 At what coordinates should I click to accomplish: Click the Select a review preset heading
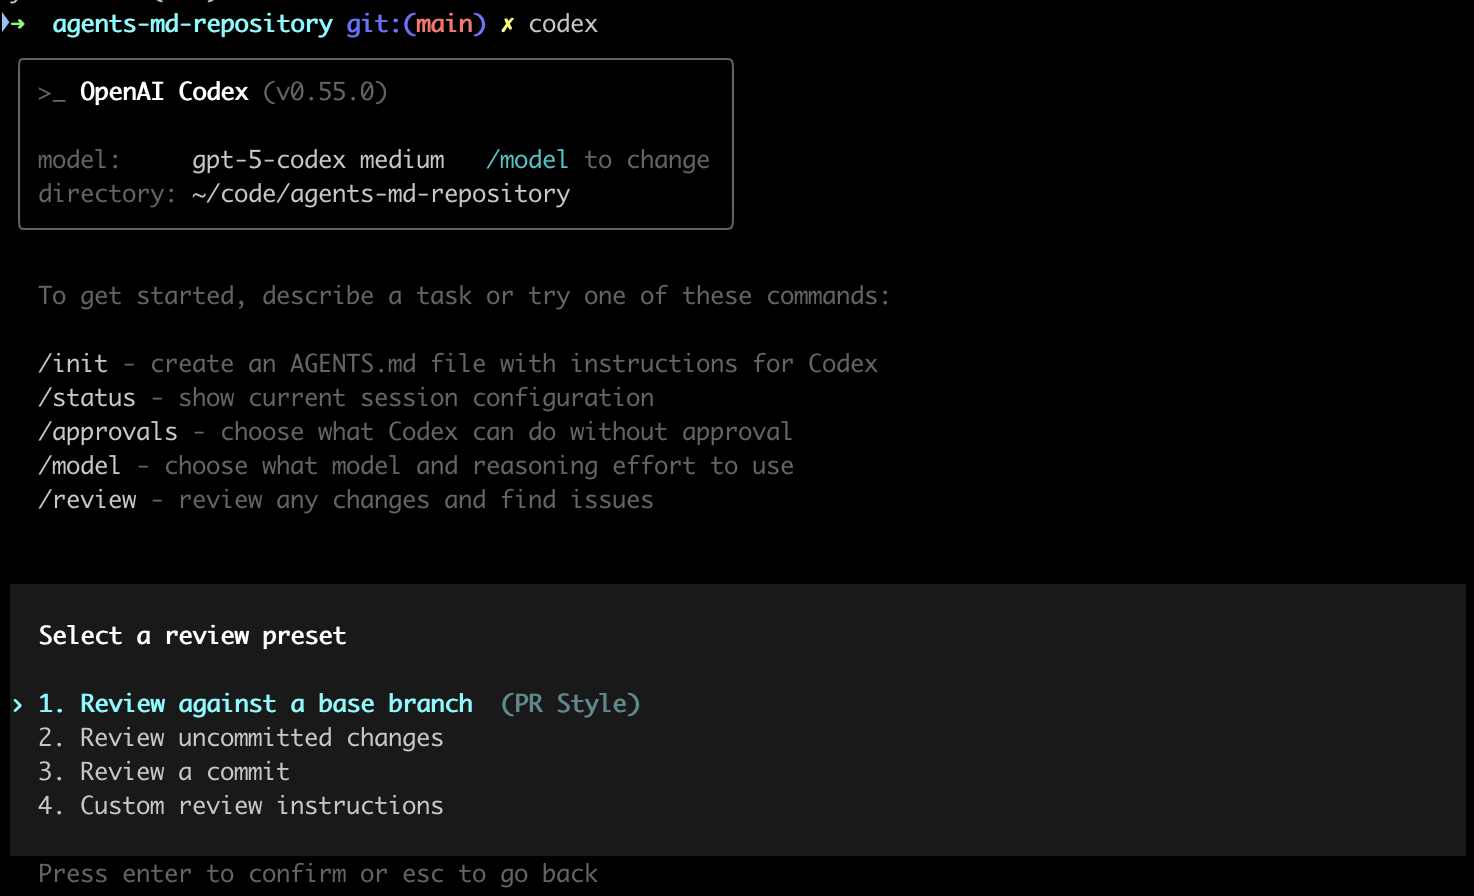(x=193, y=636)
